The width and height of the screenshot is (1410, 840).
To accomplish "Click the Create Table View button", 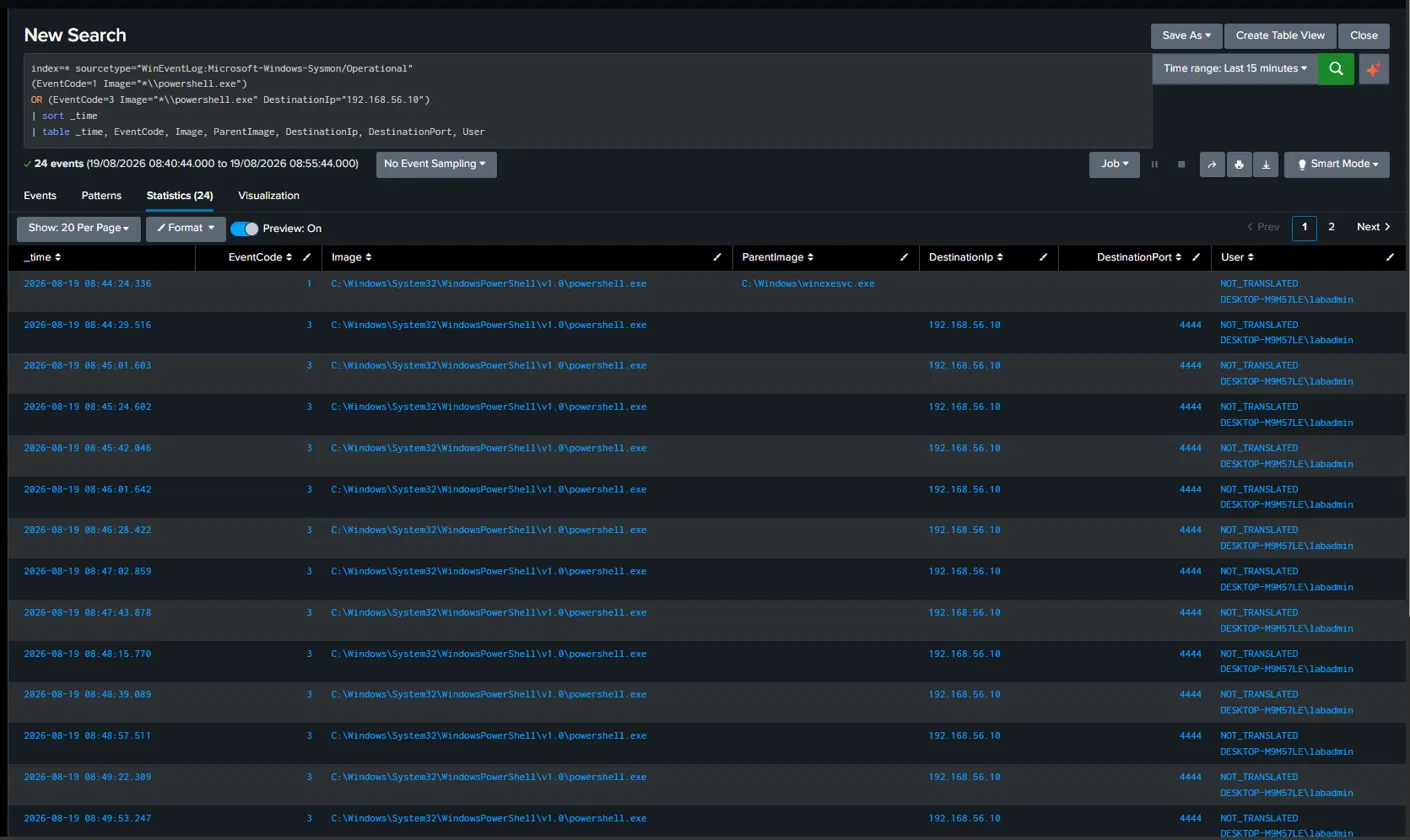I will (x=1280, y=35).
